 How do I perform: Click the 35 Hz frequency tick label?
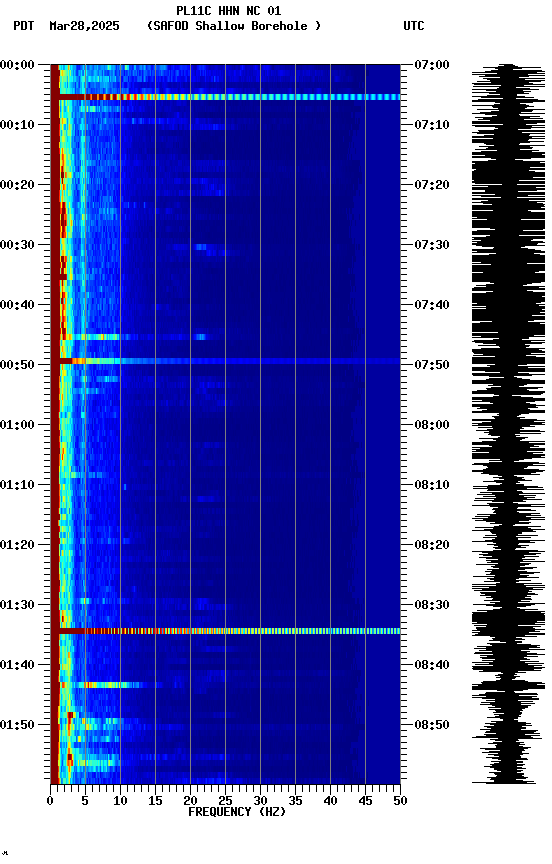click(295, 801)
